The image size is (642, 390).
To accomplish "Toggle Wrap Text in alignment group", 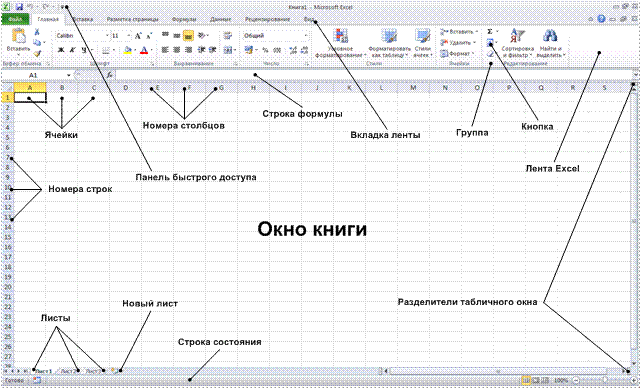I will (228, 36).
